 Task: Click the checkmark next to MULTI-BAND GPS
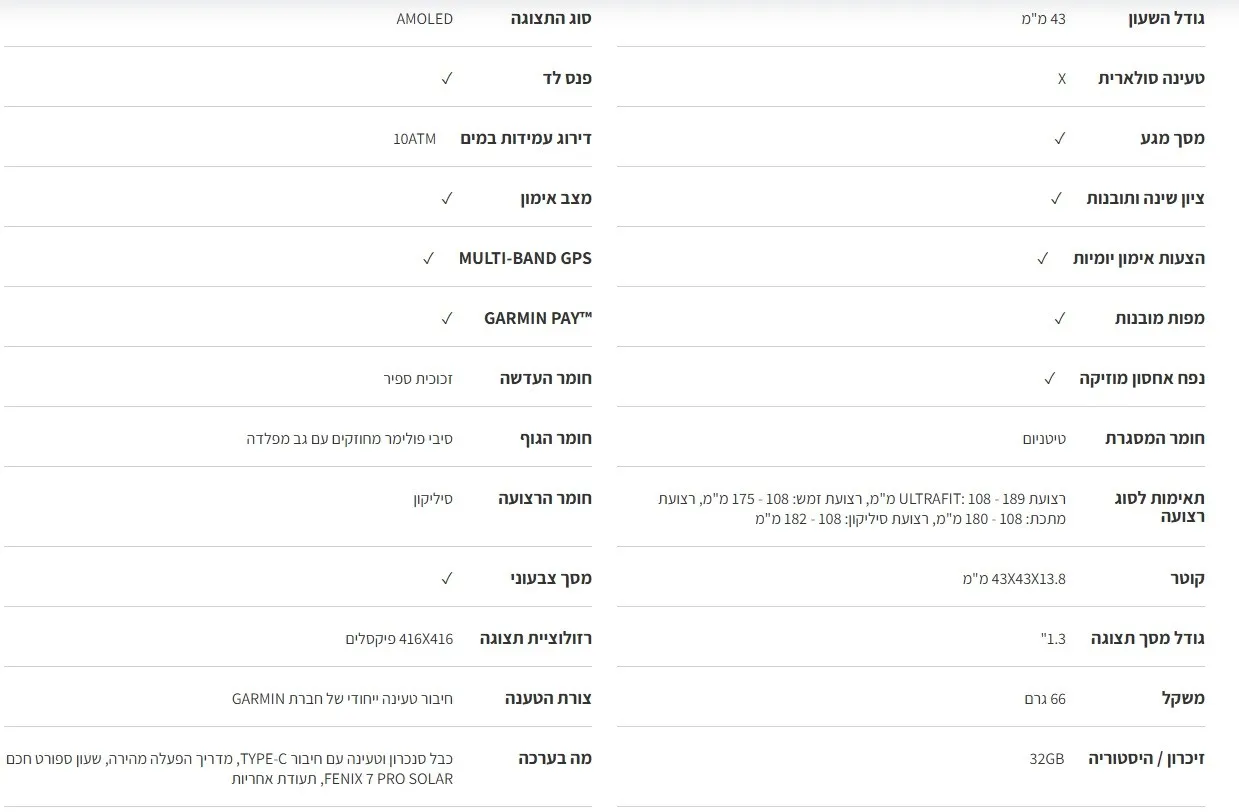428,258
